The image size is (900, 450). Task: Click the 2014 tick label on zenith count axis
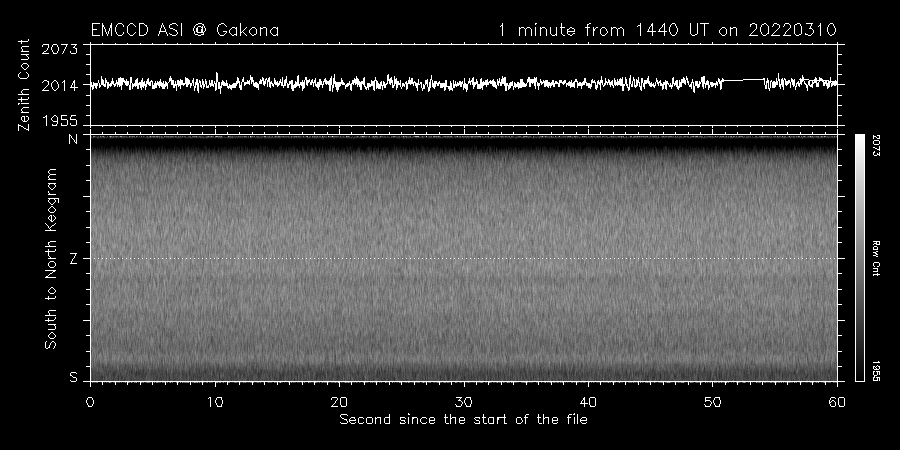[59, 86]
